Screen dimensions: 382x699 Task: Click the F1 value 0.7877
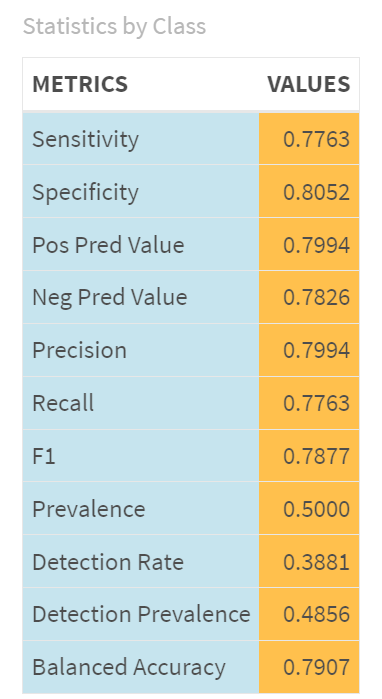click(316, 456)
